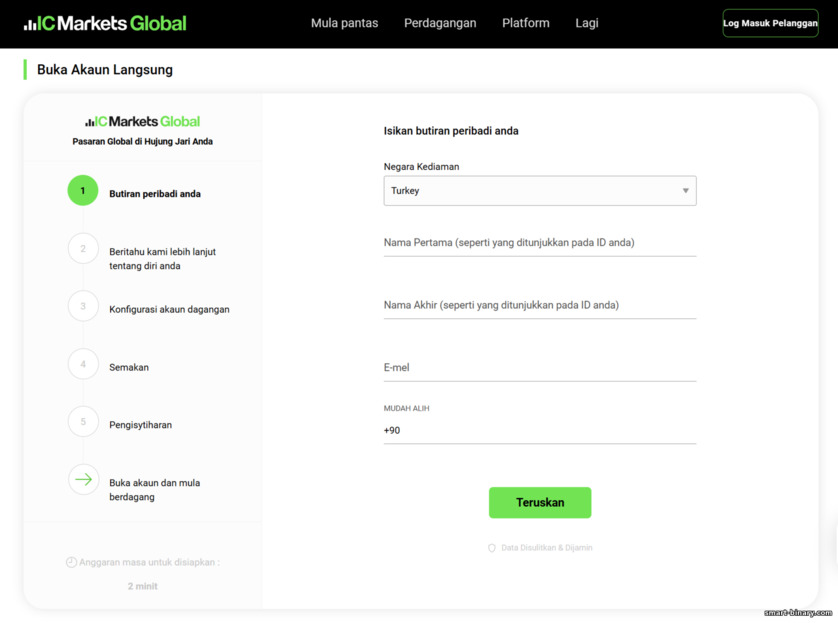The width and height of the screenshot is (838, 623).
Task: Select the step 2 circle icon
Action: coord(83,248)
